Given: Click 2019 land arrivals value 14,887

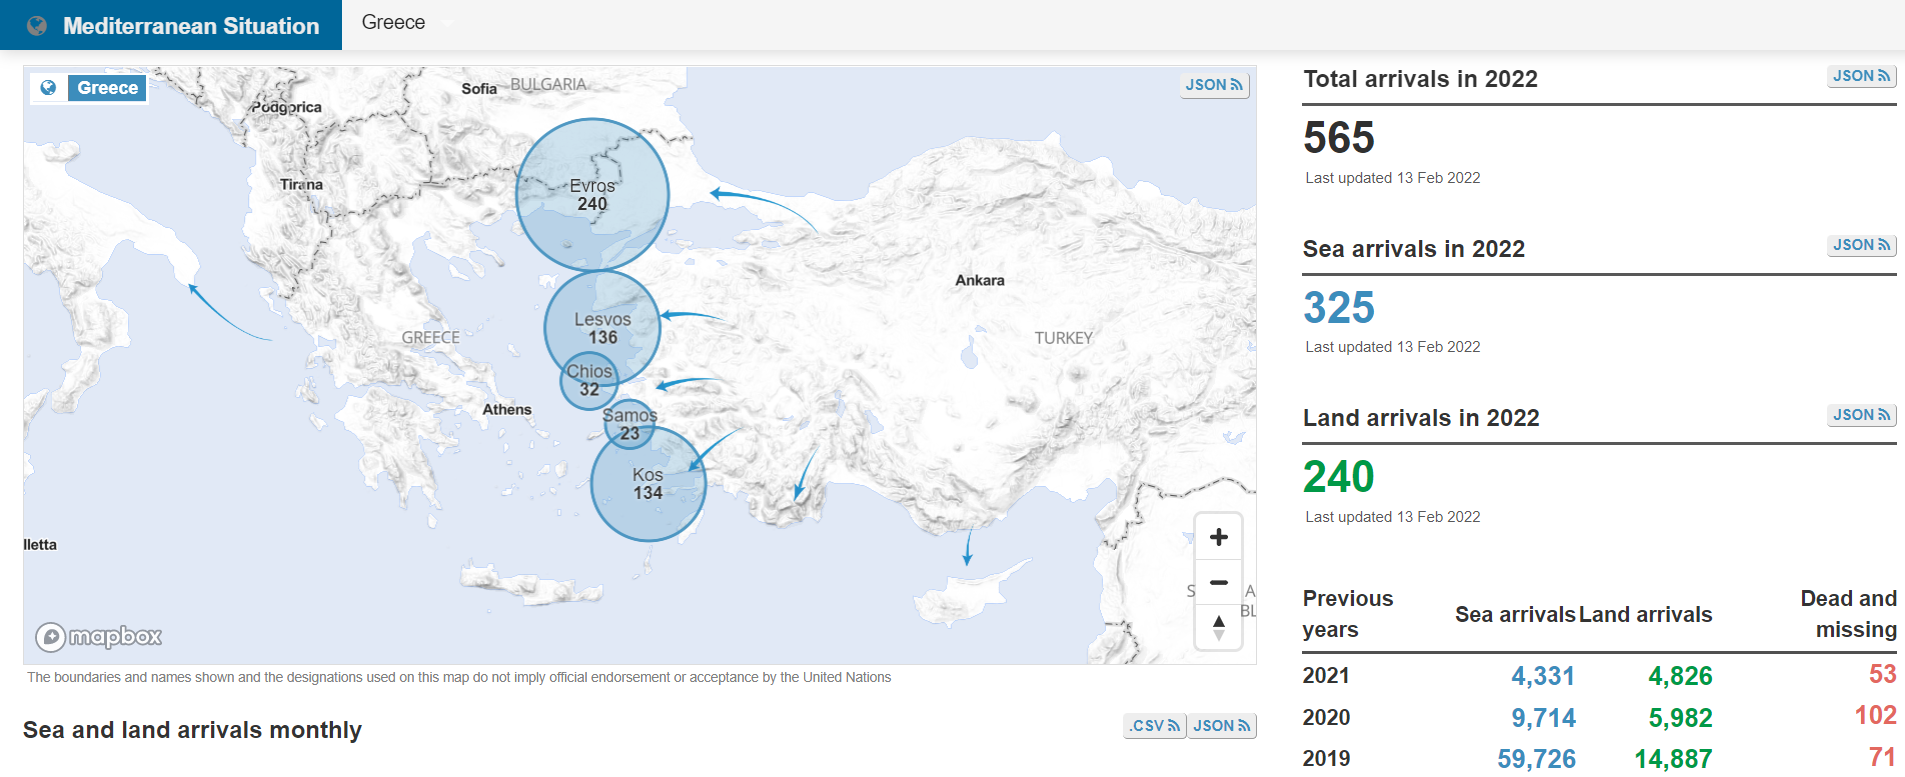Looking at the screenshot, I should tap(1673, 759).
